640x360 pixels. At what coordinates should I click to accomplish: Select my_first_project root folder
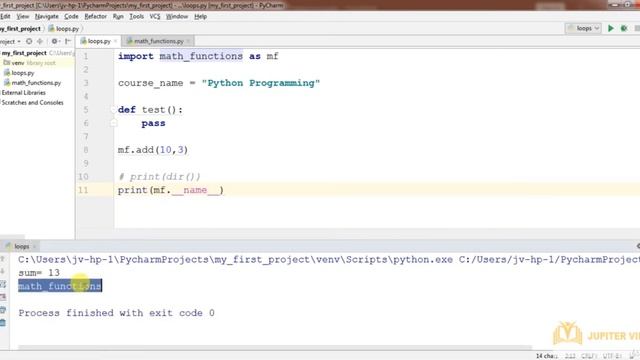(x=24, y=53)
